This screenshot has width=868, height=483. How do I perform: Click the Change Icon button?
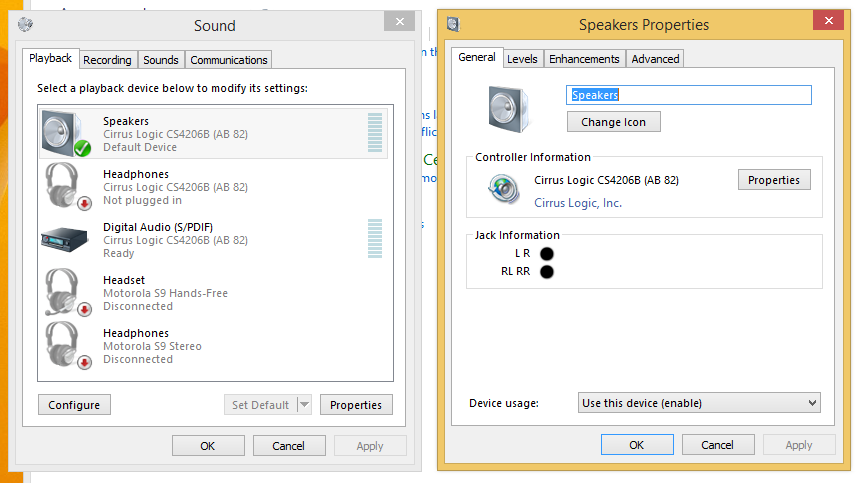pos(613,122)
